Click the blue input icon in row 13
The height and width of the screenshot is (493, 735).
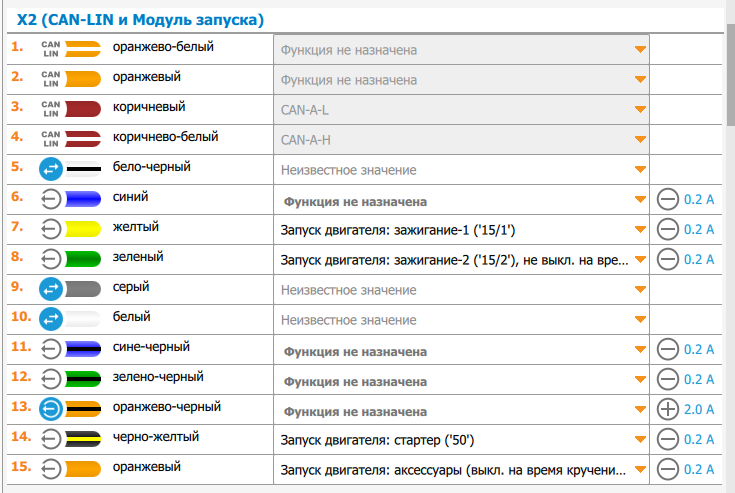51,409
